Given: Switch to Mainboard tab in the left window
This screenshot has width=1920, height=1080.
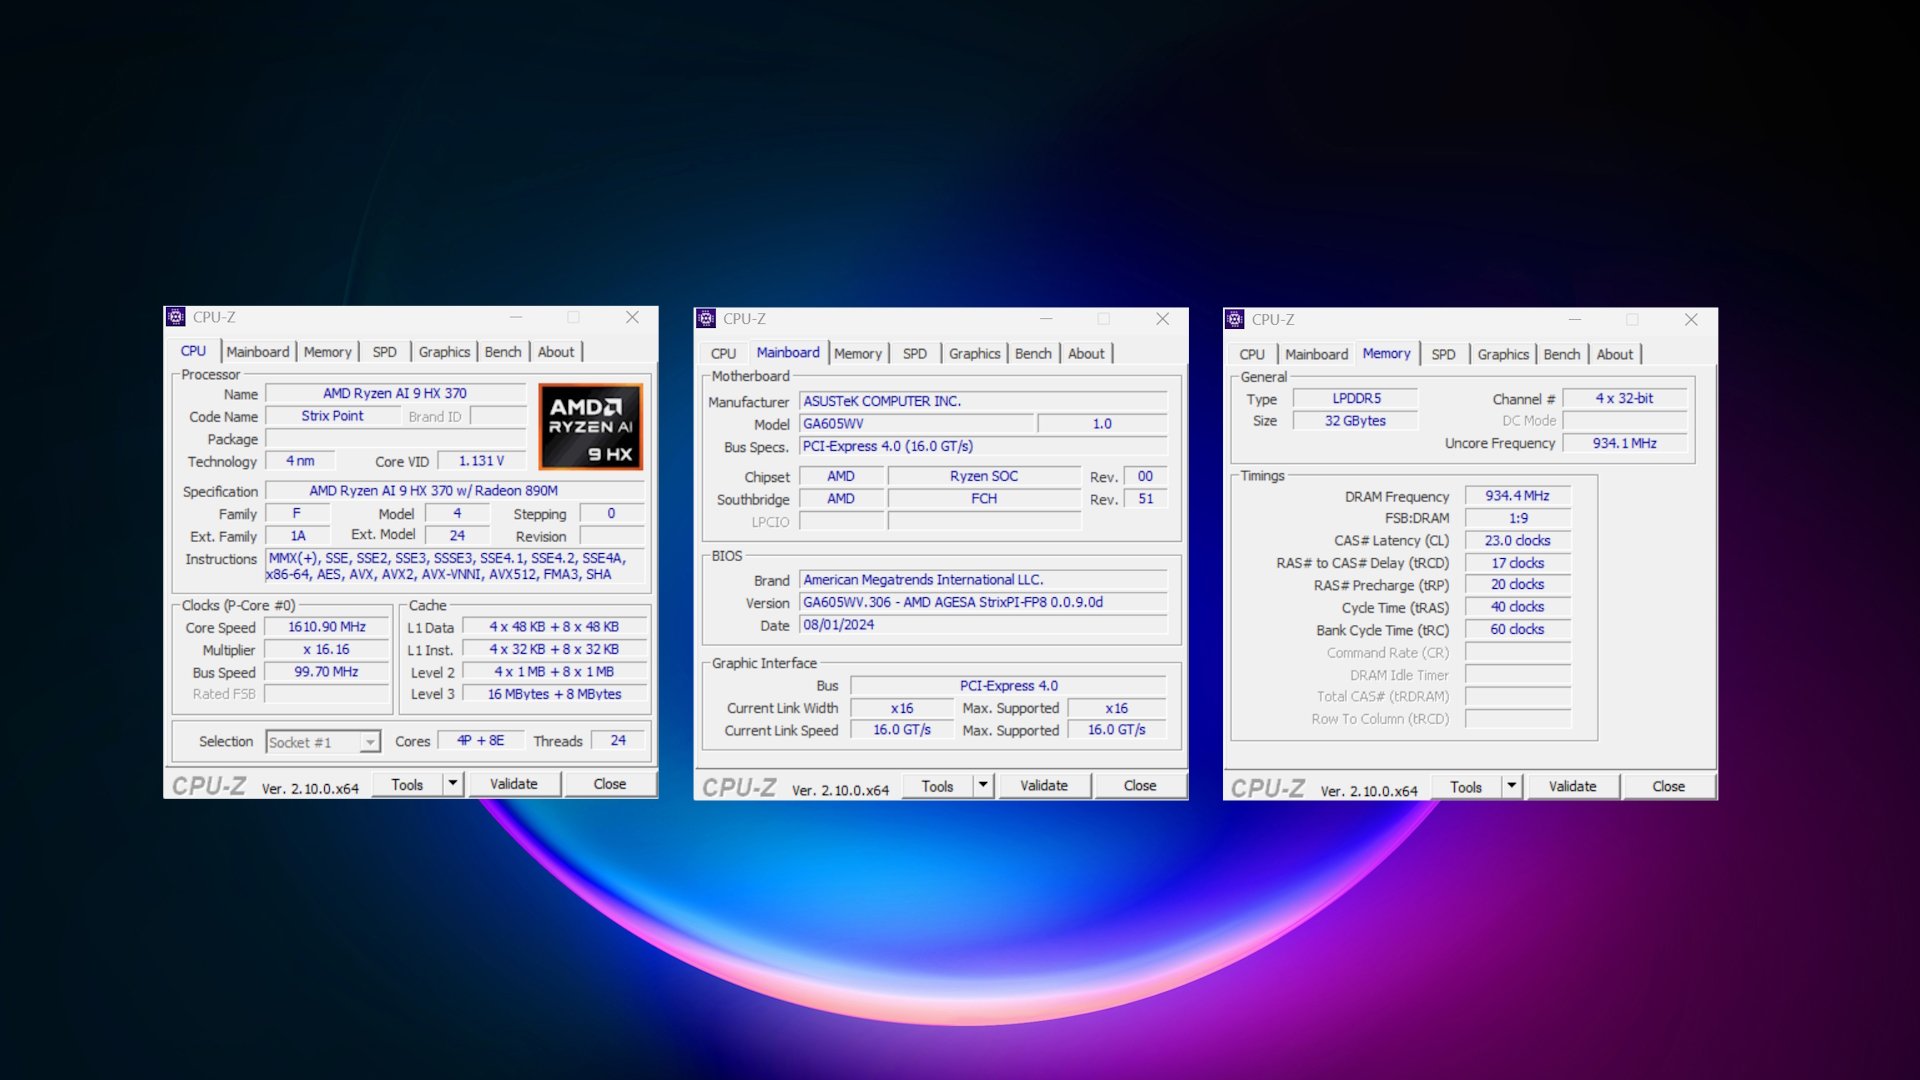Looking at the screenshot, I should 258,352.
